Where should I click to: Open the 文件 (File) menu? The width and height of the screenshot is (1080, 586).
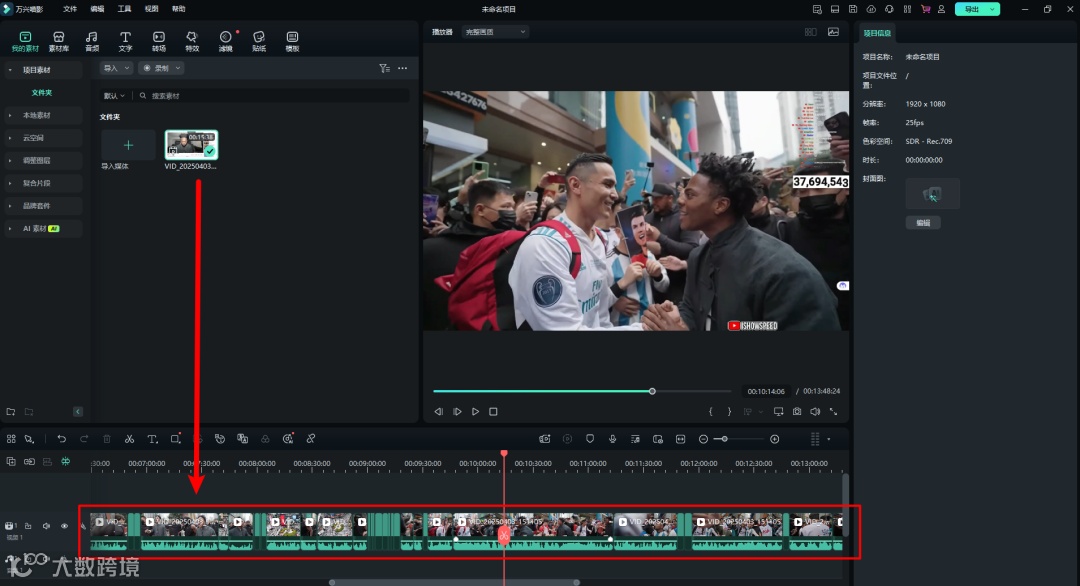point(70,9)
